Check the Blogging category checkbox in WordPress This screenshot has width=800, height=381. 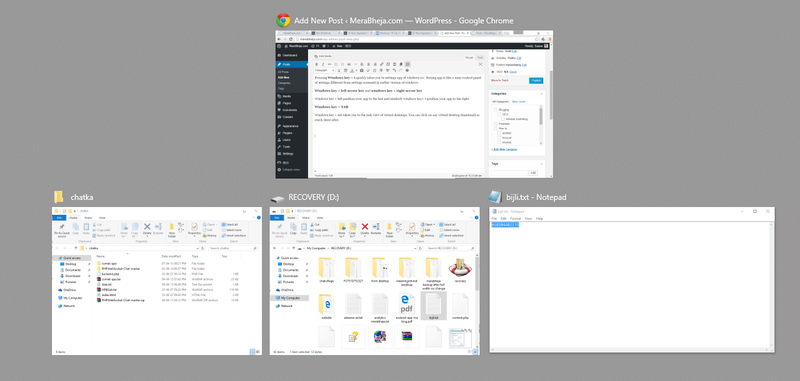[495, 110]
